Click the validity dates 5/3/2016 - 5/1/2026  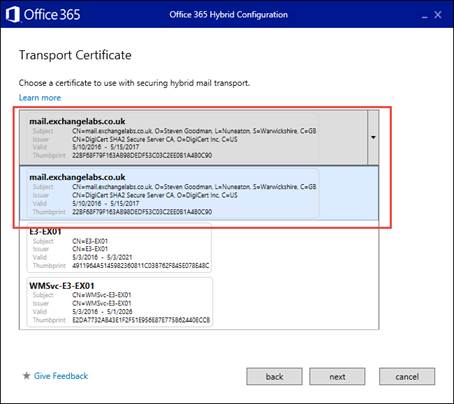(x=102, y=312)
